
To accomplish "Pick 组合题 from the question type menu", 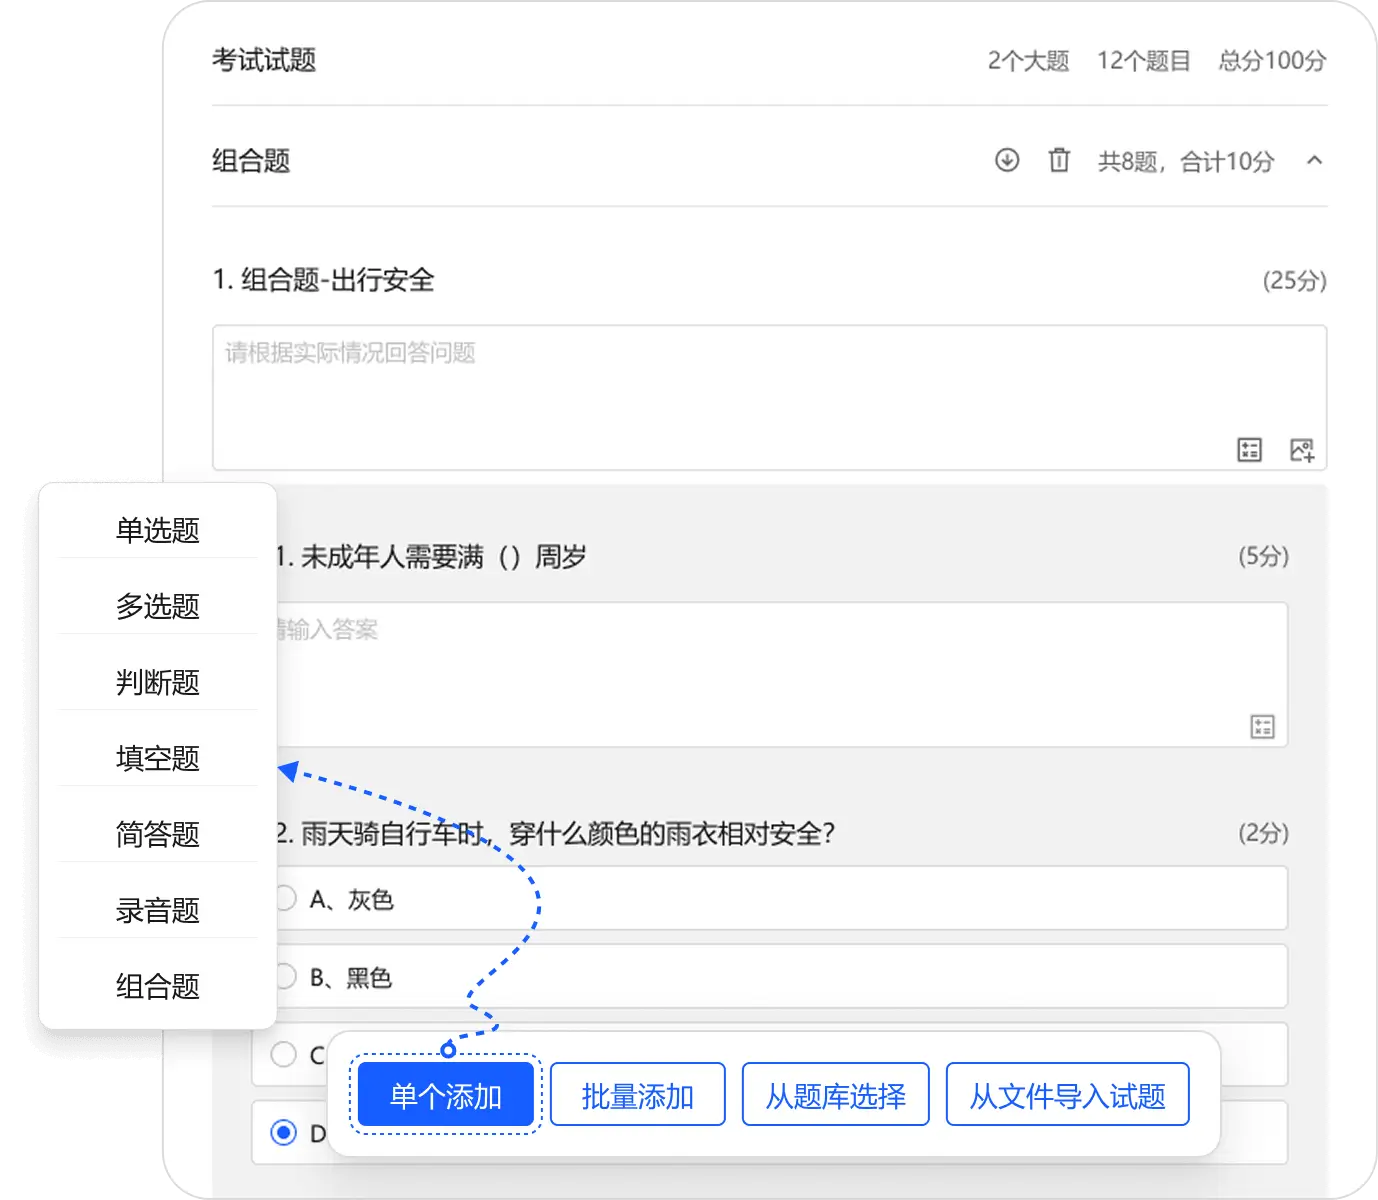I will click(x=158, y=986).
